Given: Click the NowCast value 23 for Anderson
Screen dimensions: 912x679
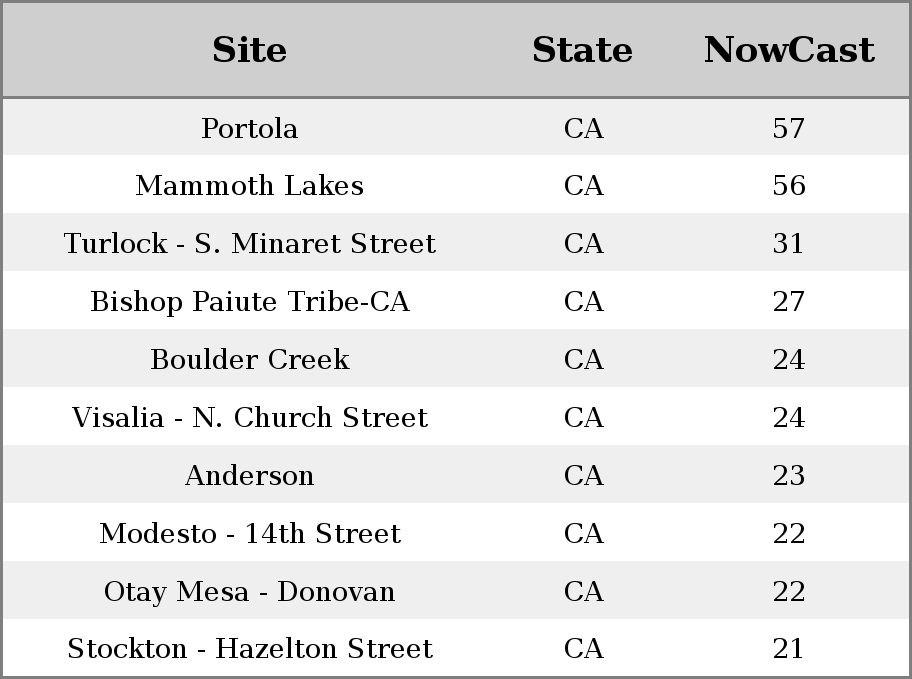Looking at the screenshot, I should click(x=789, y=475).
